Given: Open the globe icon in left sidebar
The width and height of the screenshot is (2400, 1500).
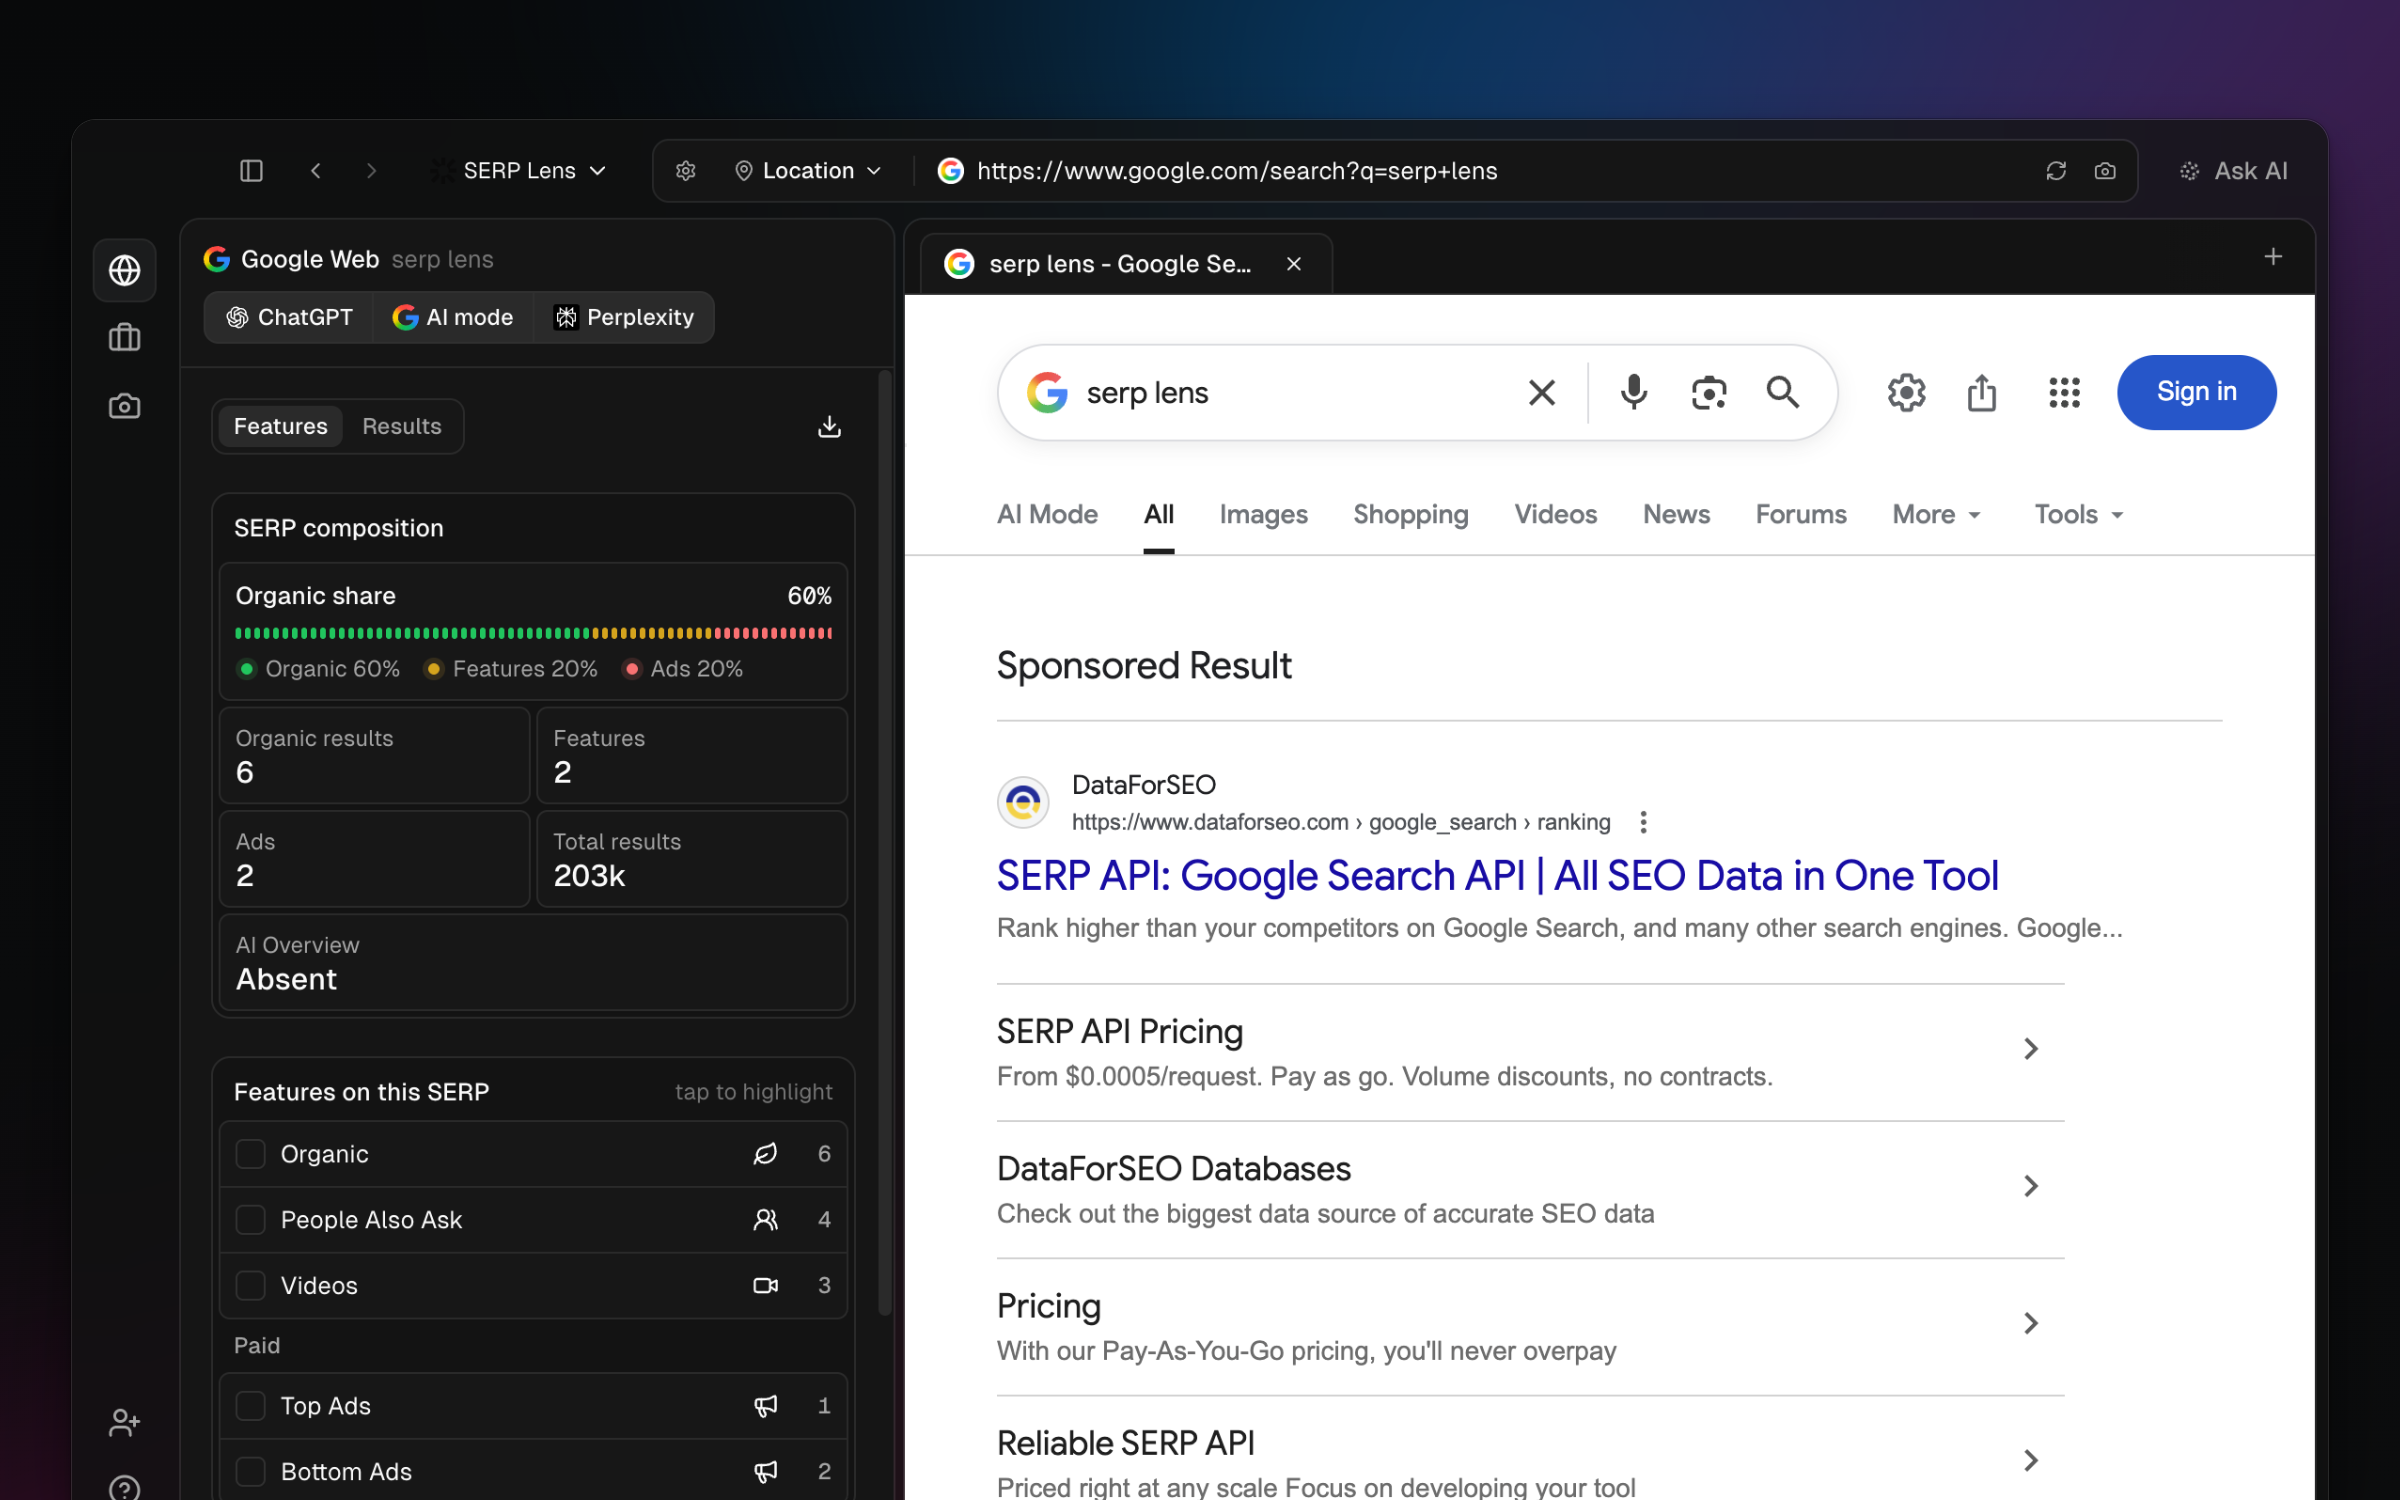Looking at the screenshot, I should pyautogui.click(x=125, y=270).
